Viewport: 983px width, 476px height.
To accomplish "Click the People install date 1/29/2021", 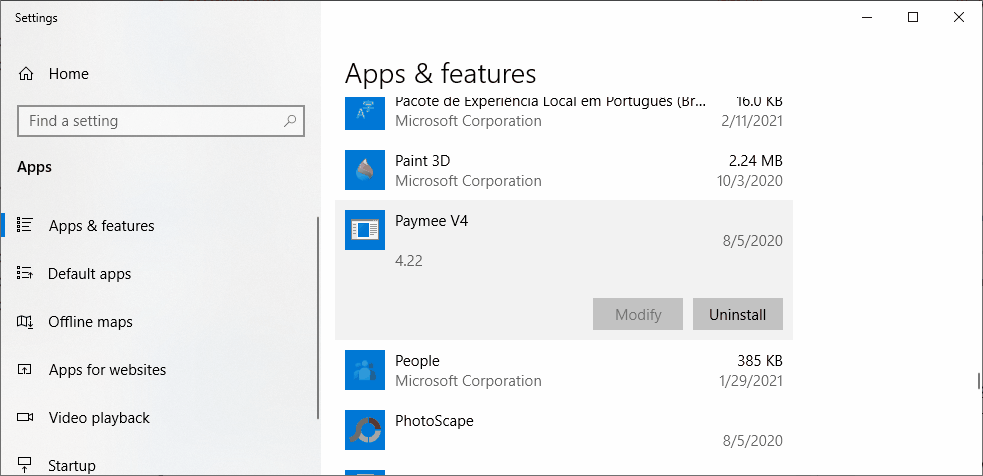I will point(750,381).
